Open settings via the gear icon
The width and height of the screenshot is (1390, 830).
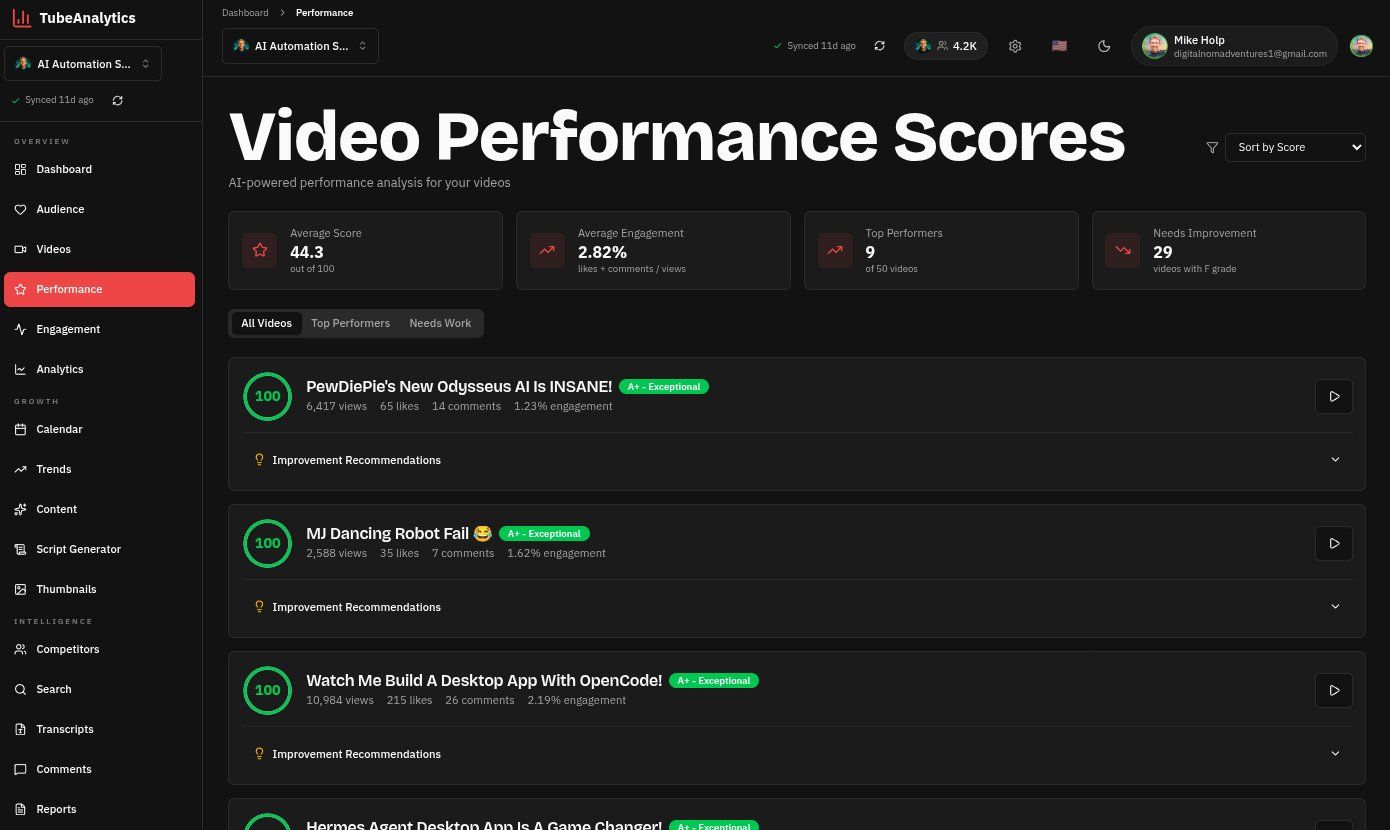(x=1015, y=46)
